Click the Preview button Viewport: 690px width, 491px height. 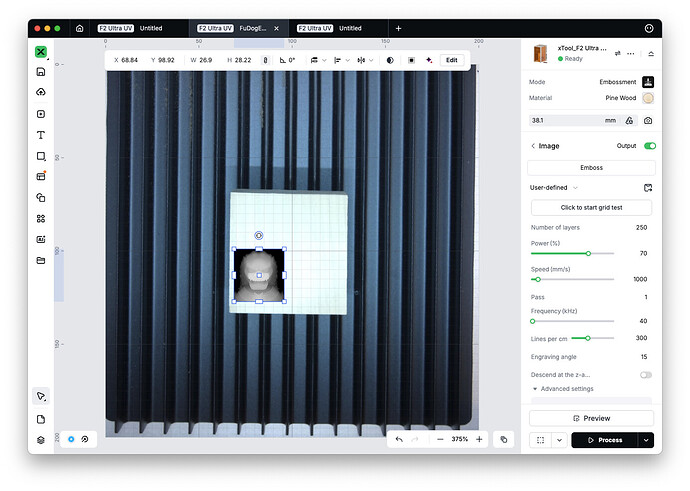591,418
